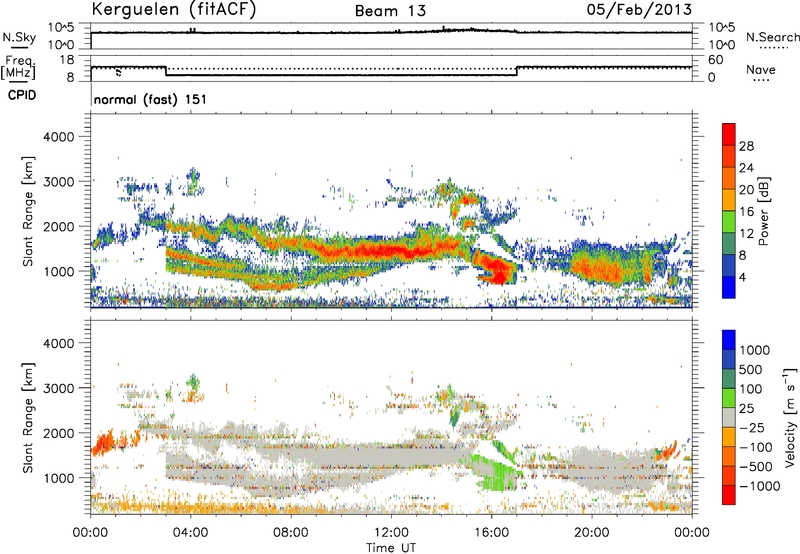Click the "N.Search" legend label
The height and width of the screenshot is (554, 800).
(x=772, y=37)
